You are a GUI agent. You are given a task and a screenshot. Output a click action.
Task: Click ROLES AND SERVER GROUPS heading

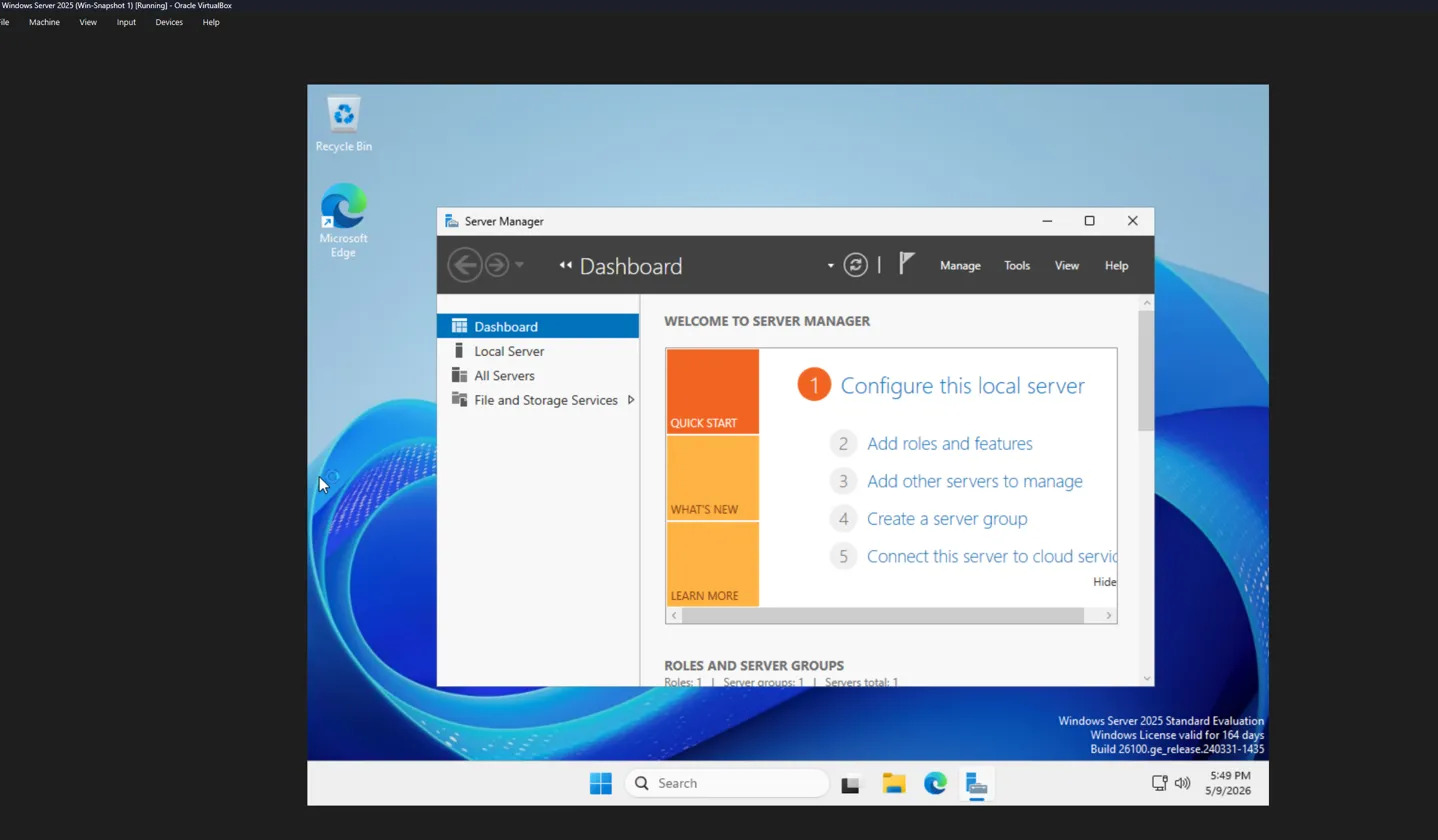(754, 665)
